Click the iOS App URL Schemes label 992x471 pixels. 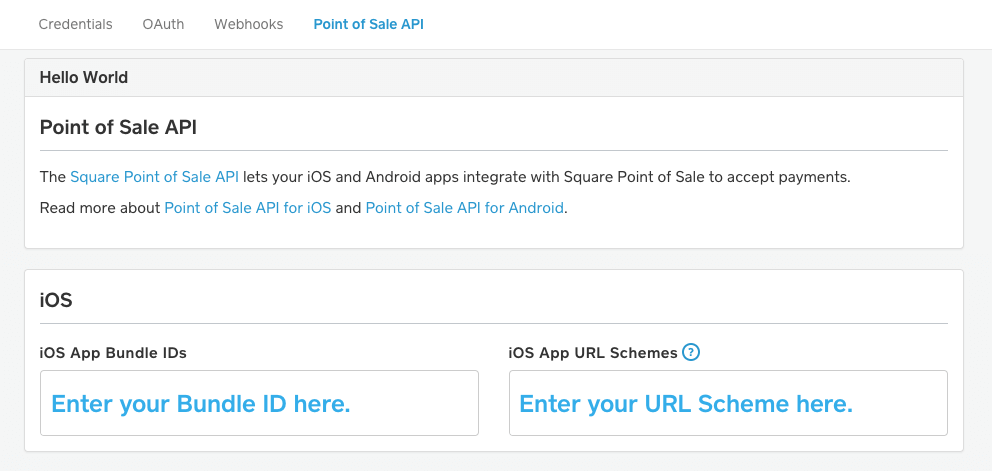[593, 353]
